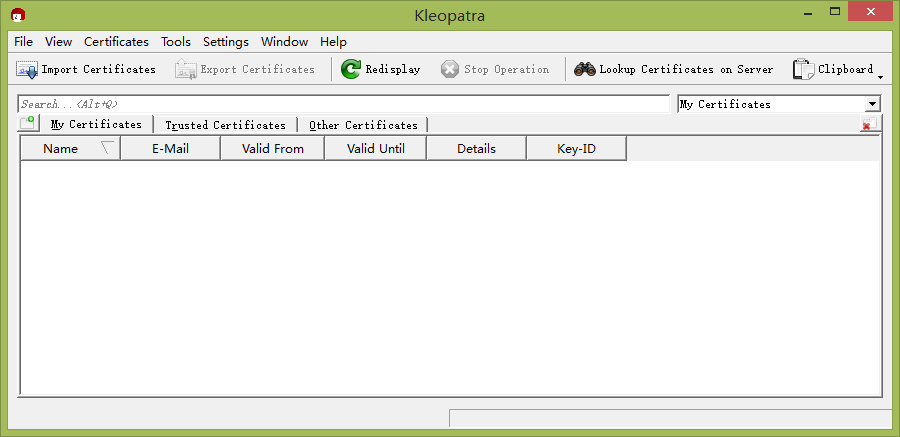This screenshot has height=437, width=900.
Task: Open the Window menu
Action: coord(285,42)
